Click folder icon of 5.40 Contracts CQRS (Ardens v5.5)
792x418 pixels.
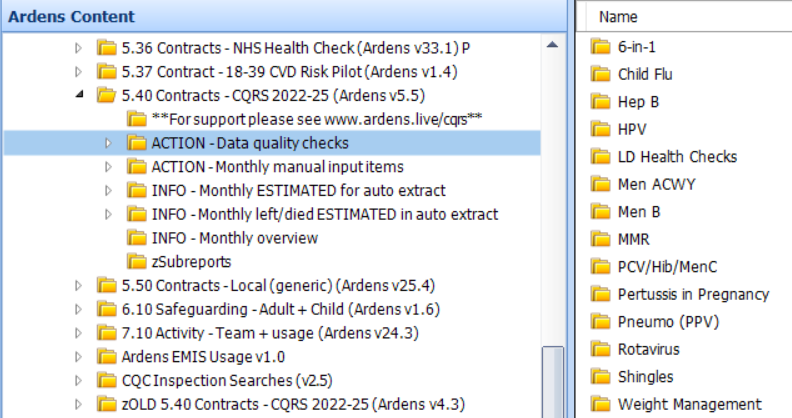[x=107, y=95]
